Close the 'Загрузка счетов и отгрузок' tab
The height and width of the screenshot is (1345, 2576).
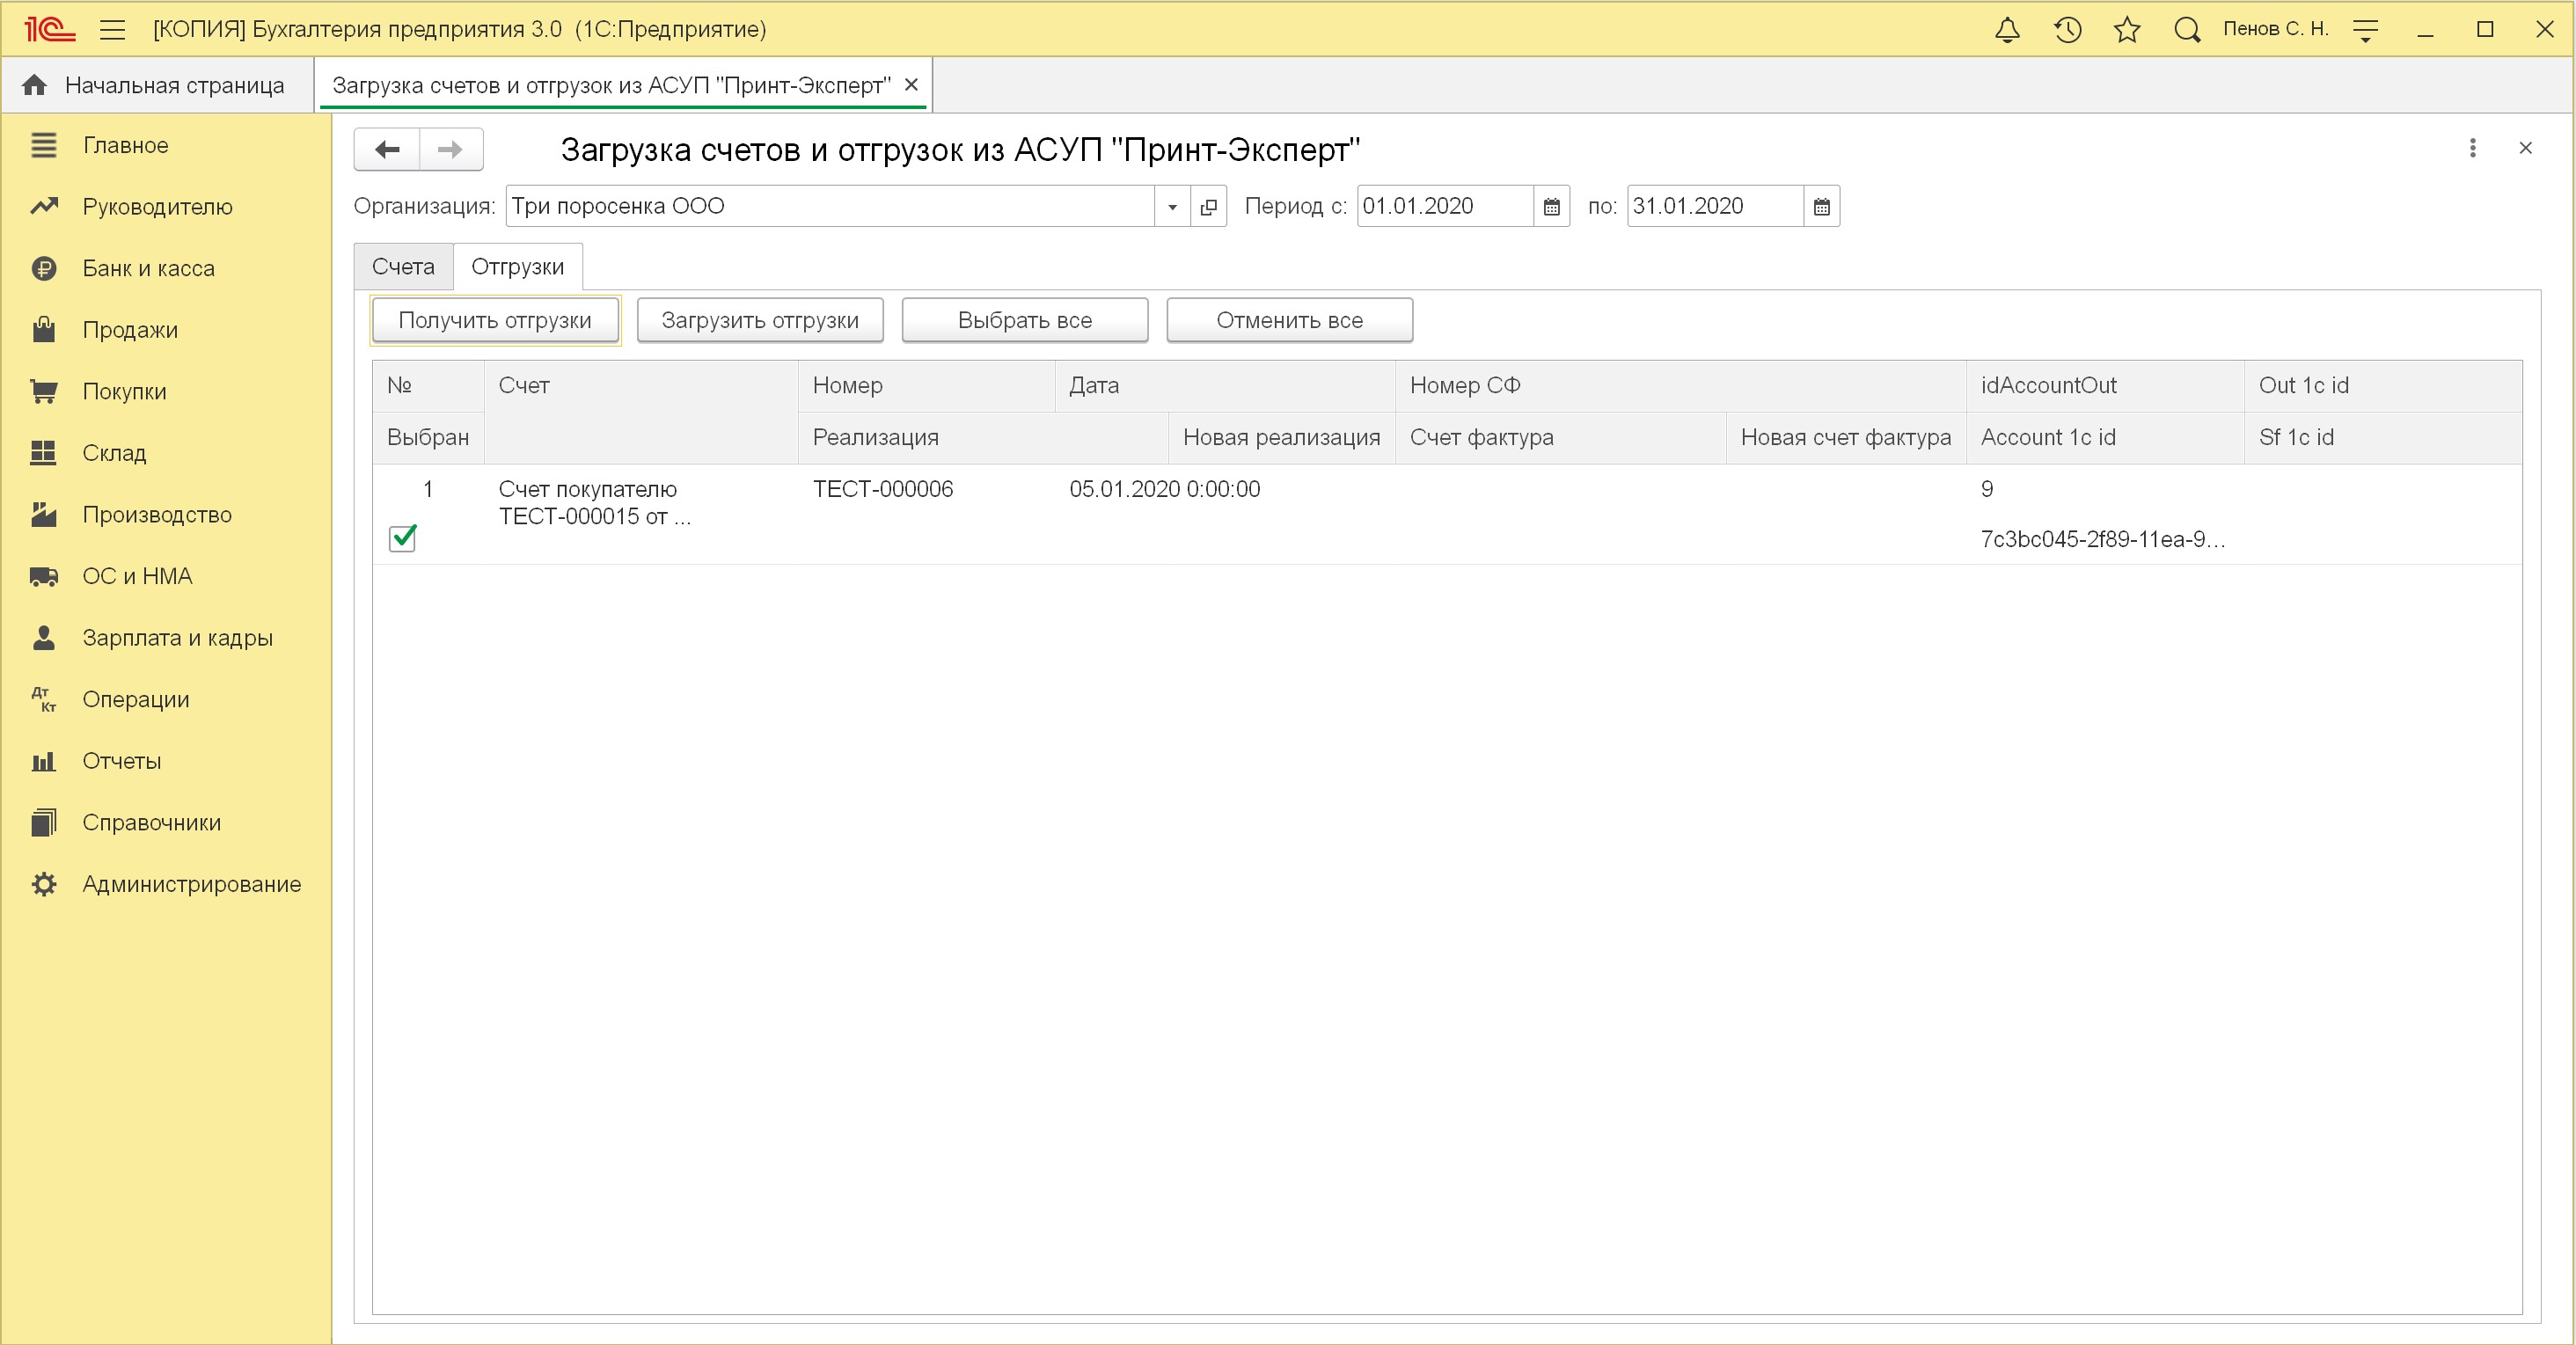tap(911, 85)
